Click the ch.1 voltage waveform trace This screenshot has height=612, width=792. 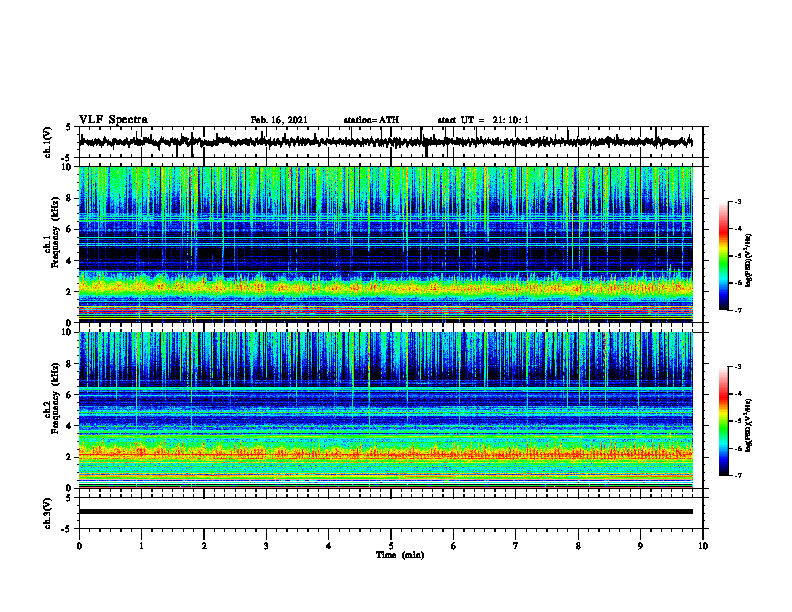point(386,142)
